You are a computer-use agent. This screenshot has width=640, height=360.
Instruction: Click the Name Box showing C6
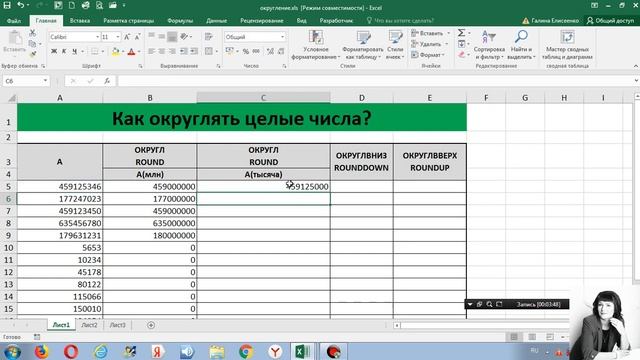(x=23, y=81)
